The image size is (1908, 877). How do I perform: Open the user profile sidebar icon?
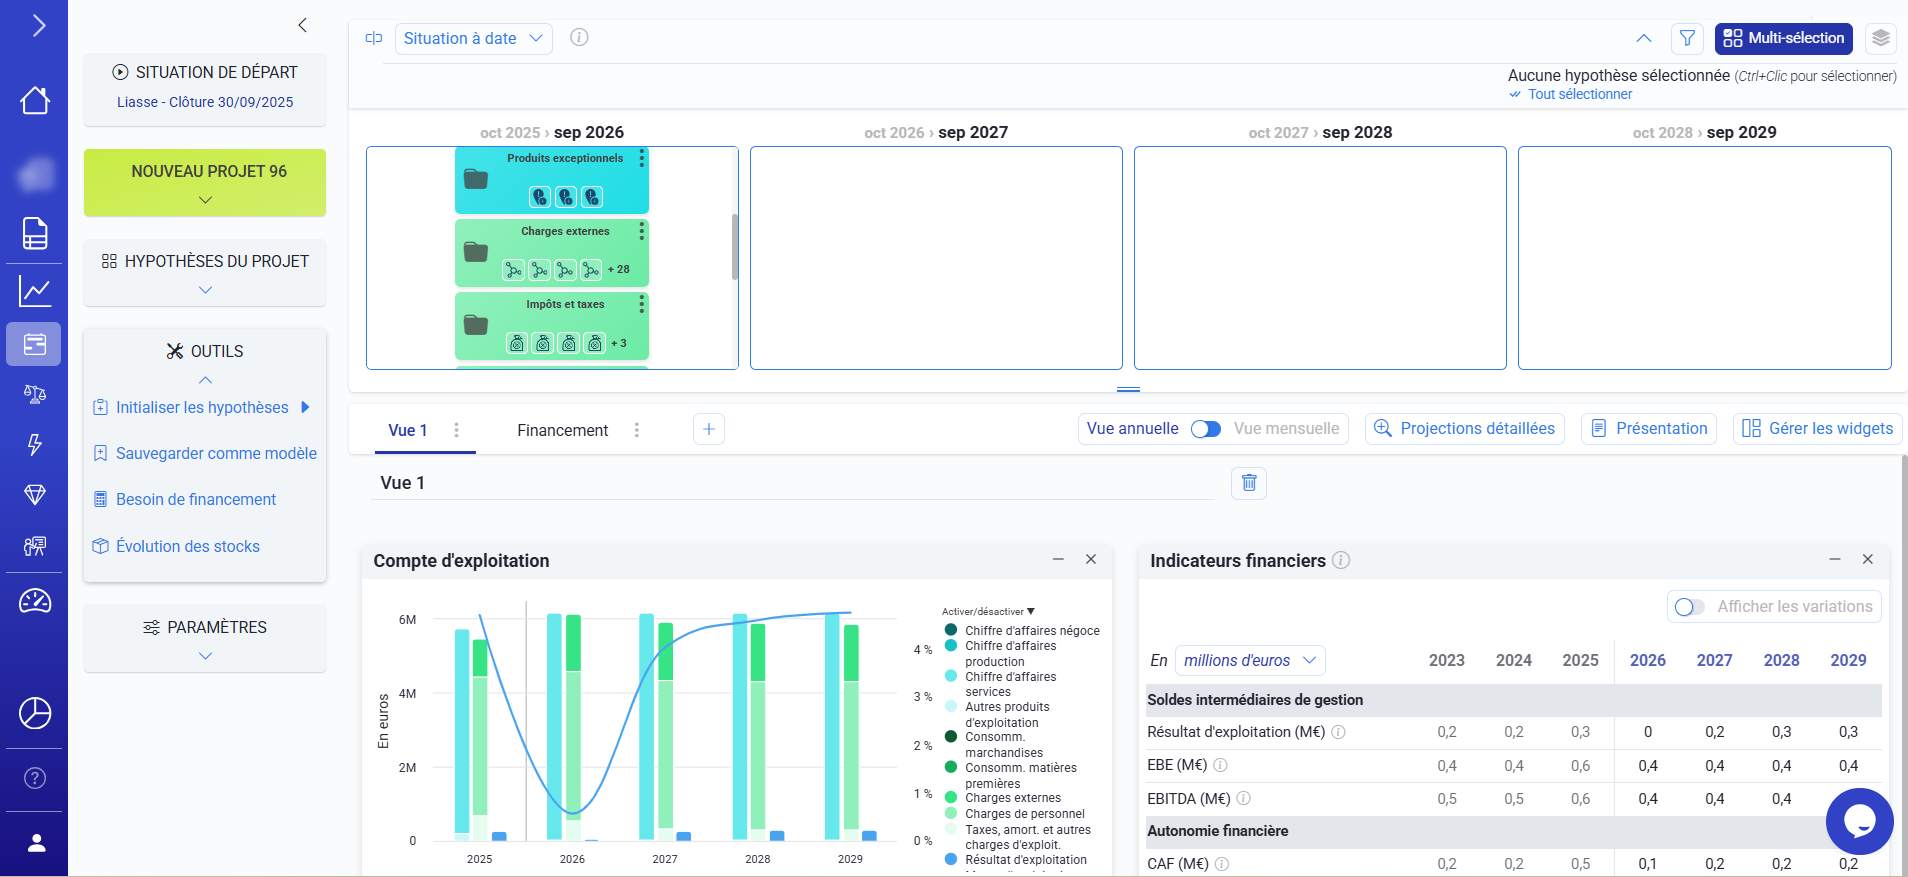[x=36, y=843]
